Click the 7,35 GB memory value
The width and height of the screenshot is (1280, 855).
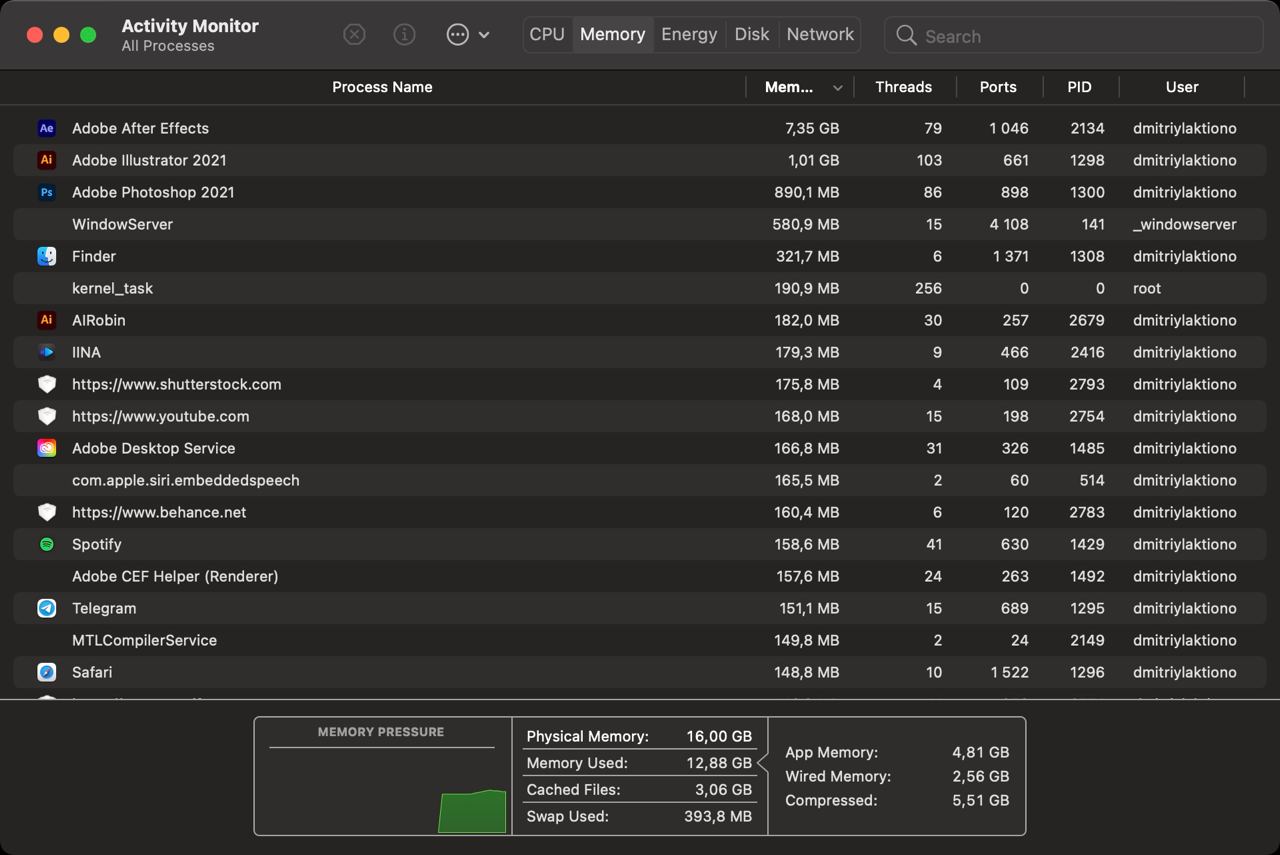point(812,128)
